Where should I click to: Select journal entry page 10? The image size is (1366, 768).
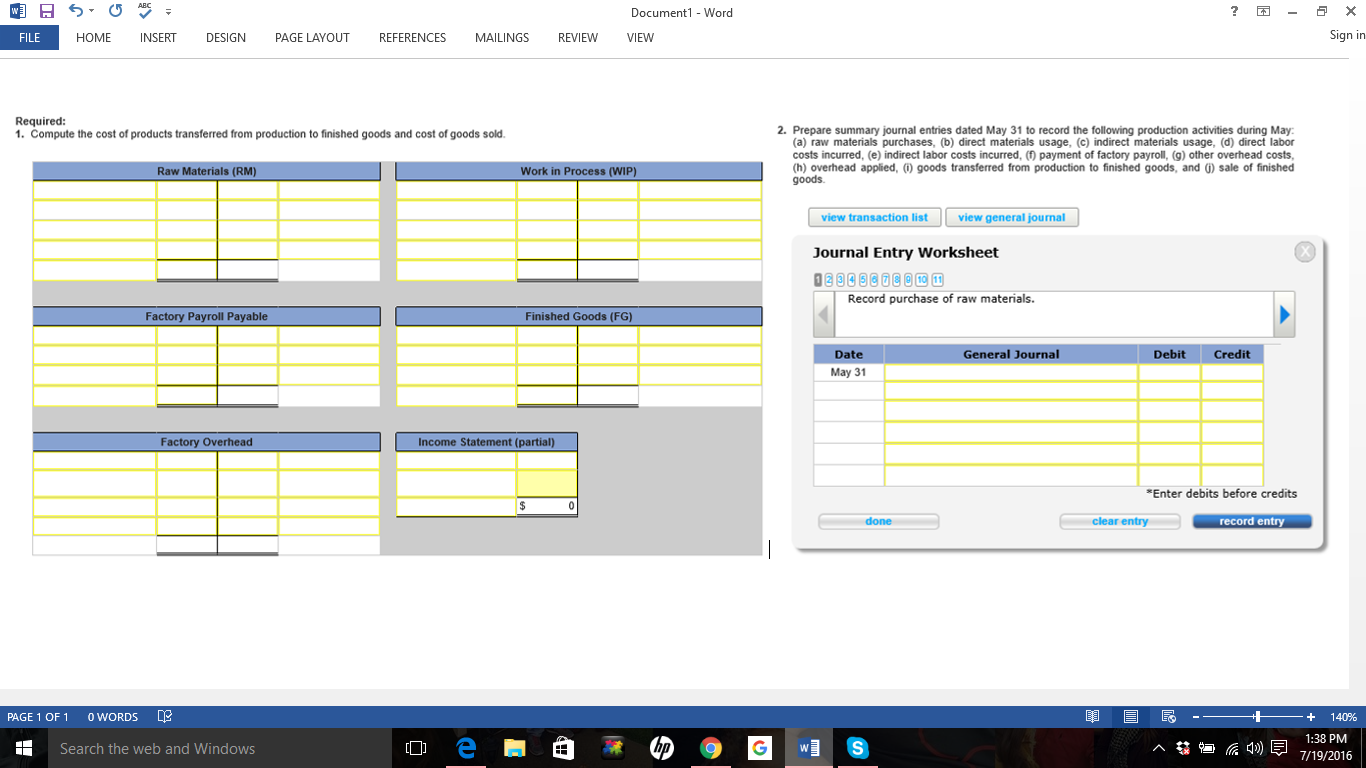(922, 280)
